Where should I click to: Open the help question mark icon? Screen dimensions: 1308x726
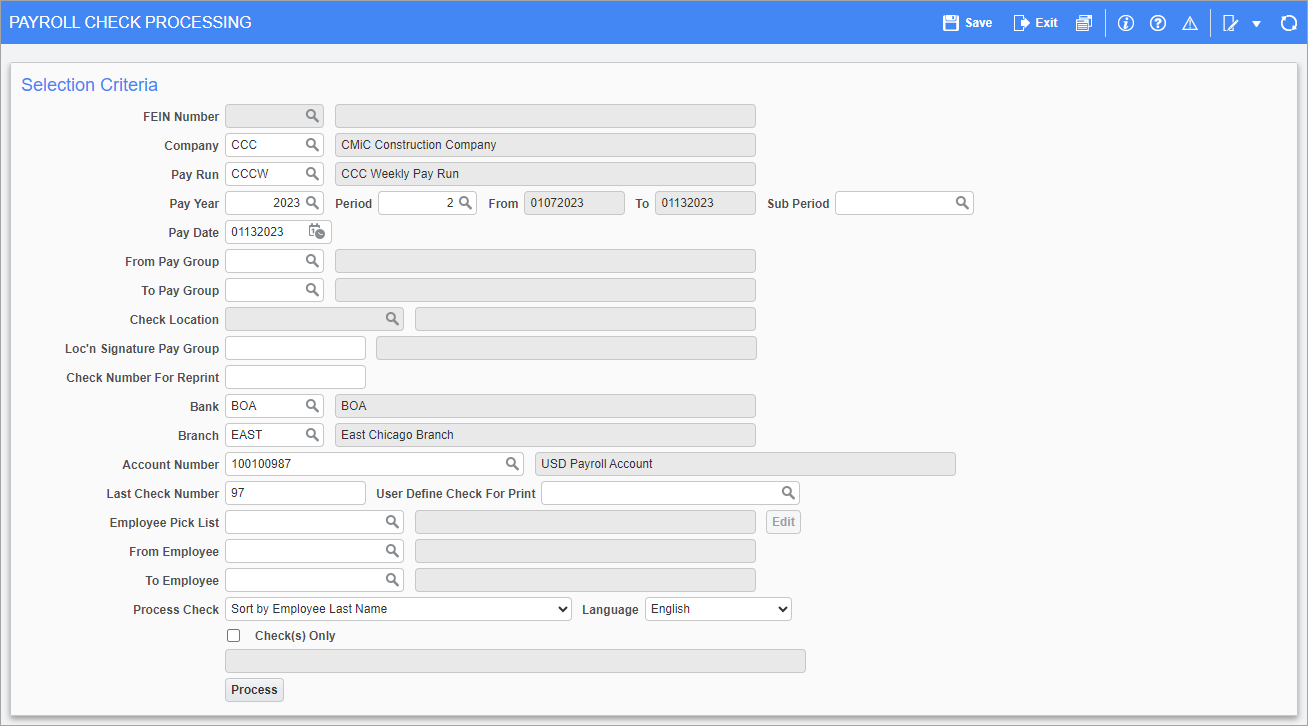tap(1158, 22)
